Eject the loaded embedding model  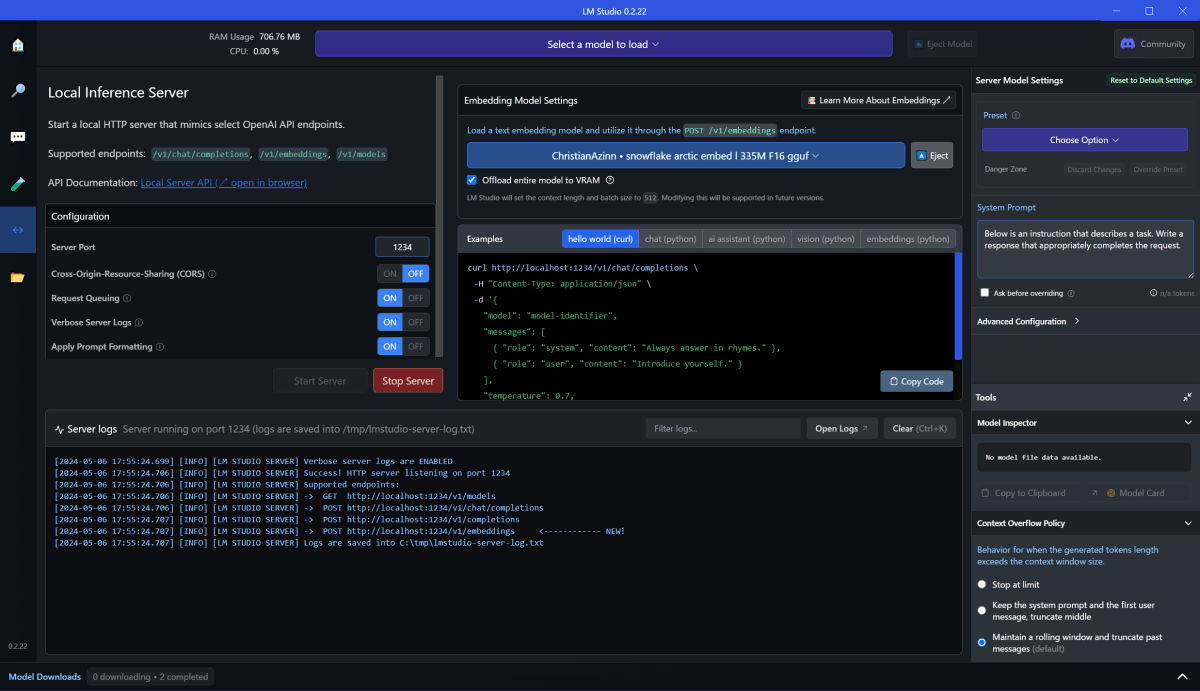pos(932,155)
